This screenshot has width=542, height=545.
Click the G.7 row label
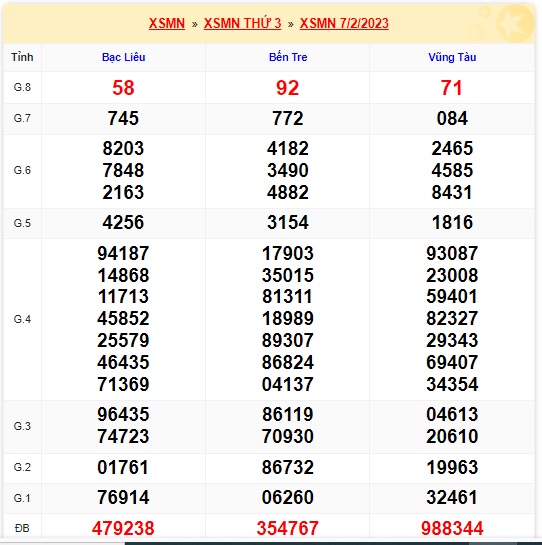22,119
